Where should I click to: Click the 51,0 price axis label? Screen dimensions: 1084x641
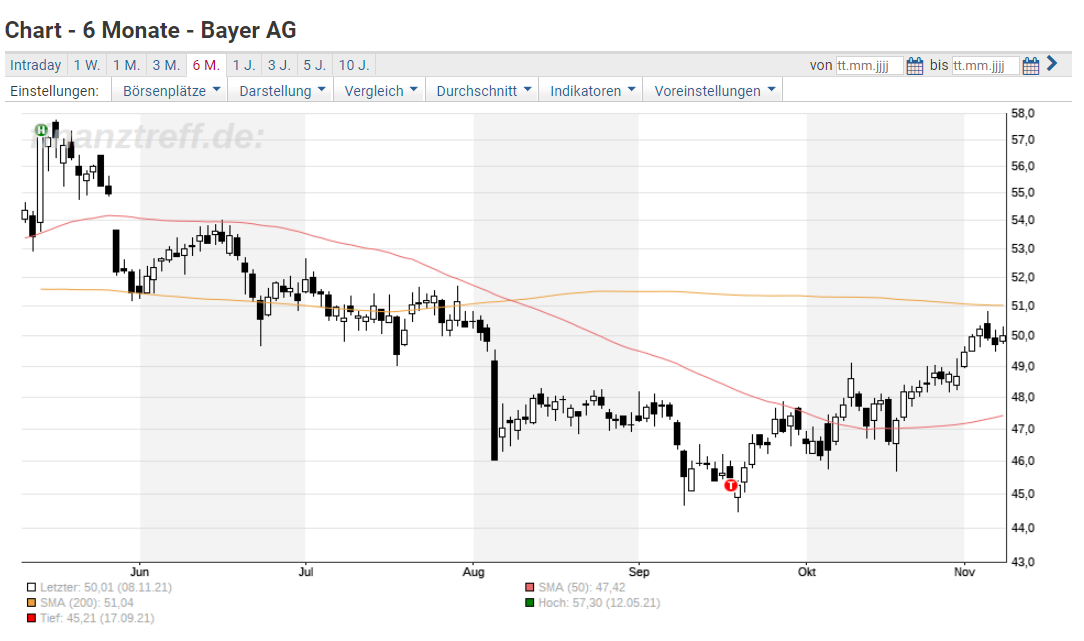coord(1023,306)
